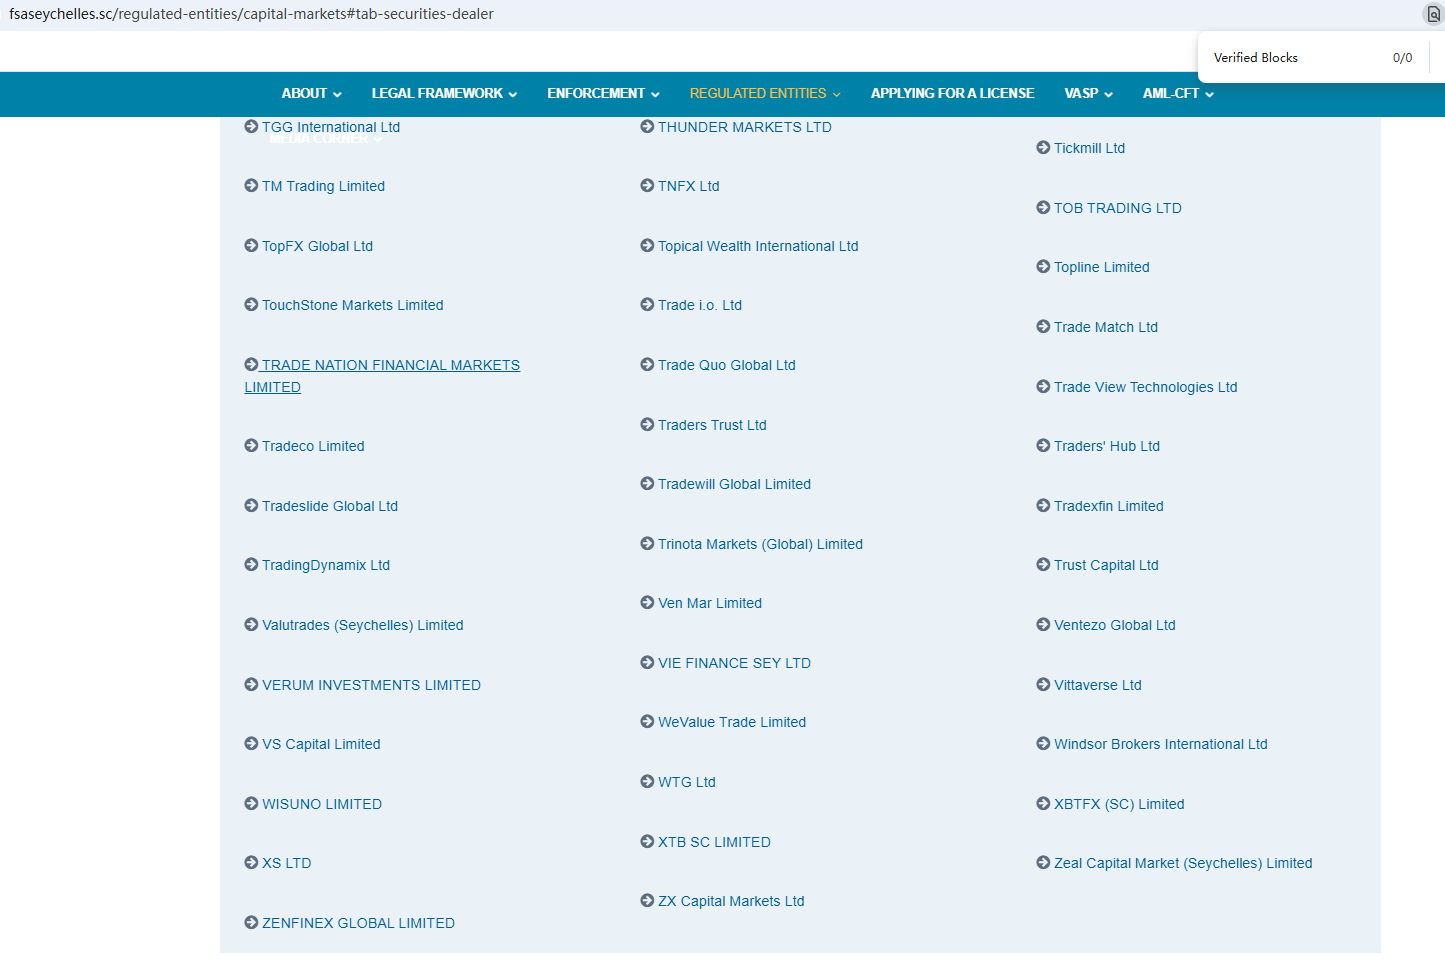Click the arrow icon beside VERUM INVESTMENTS LIMITED
1445x973 pixels.
click(251, 684)
